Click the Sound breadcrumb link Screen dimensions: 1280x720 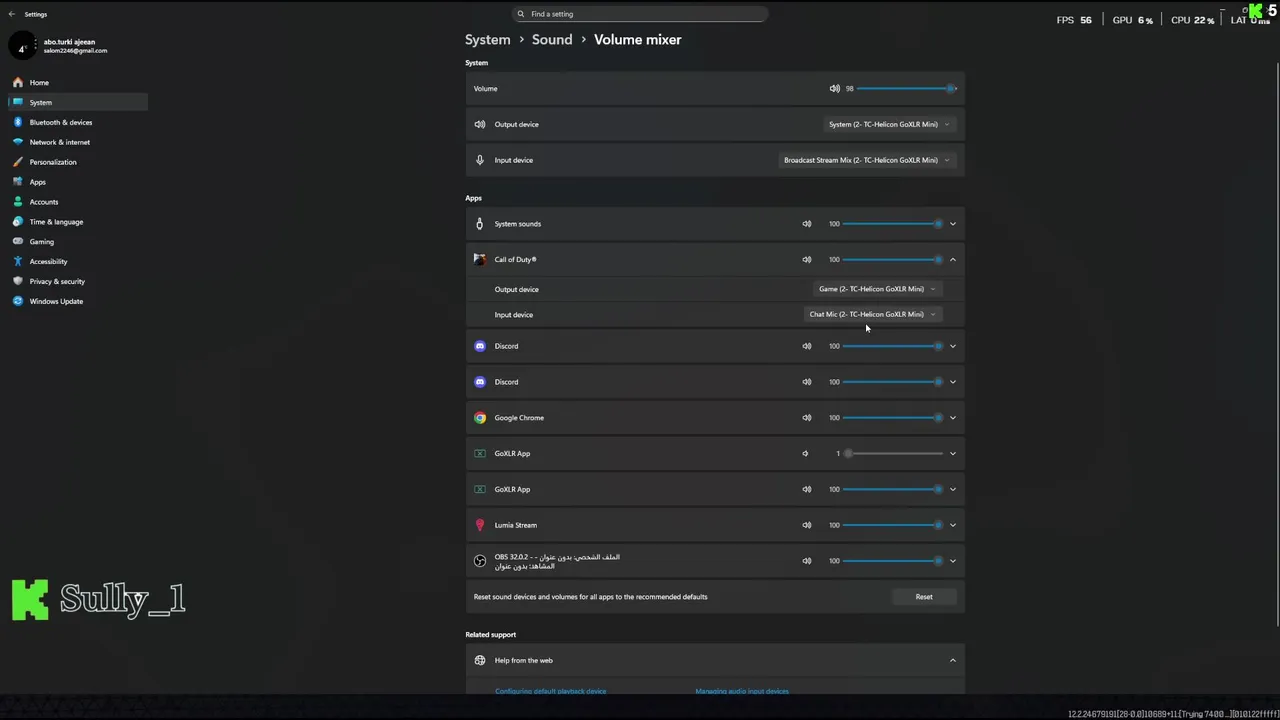(552, 40)
